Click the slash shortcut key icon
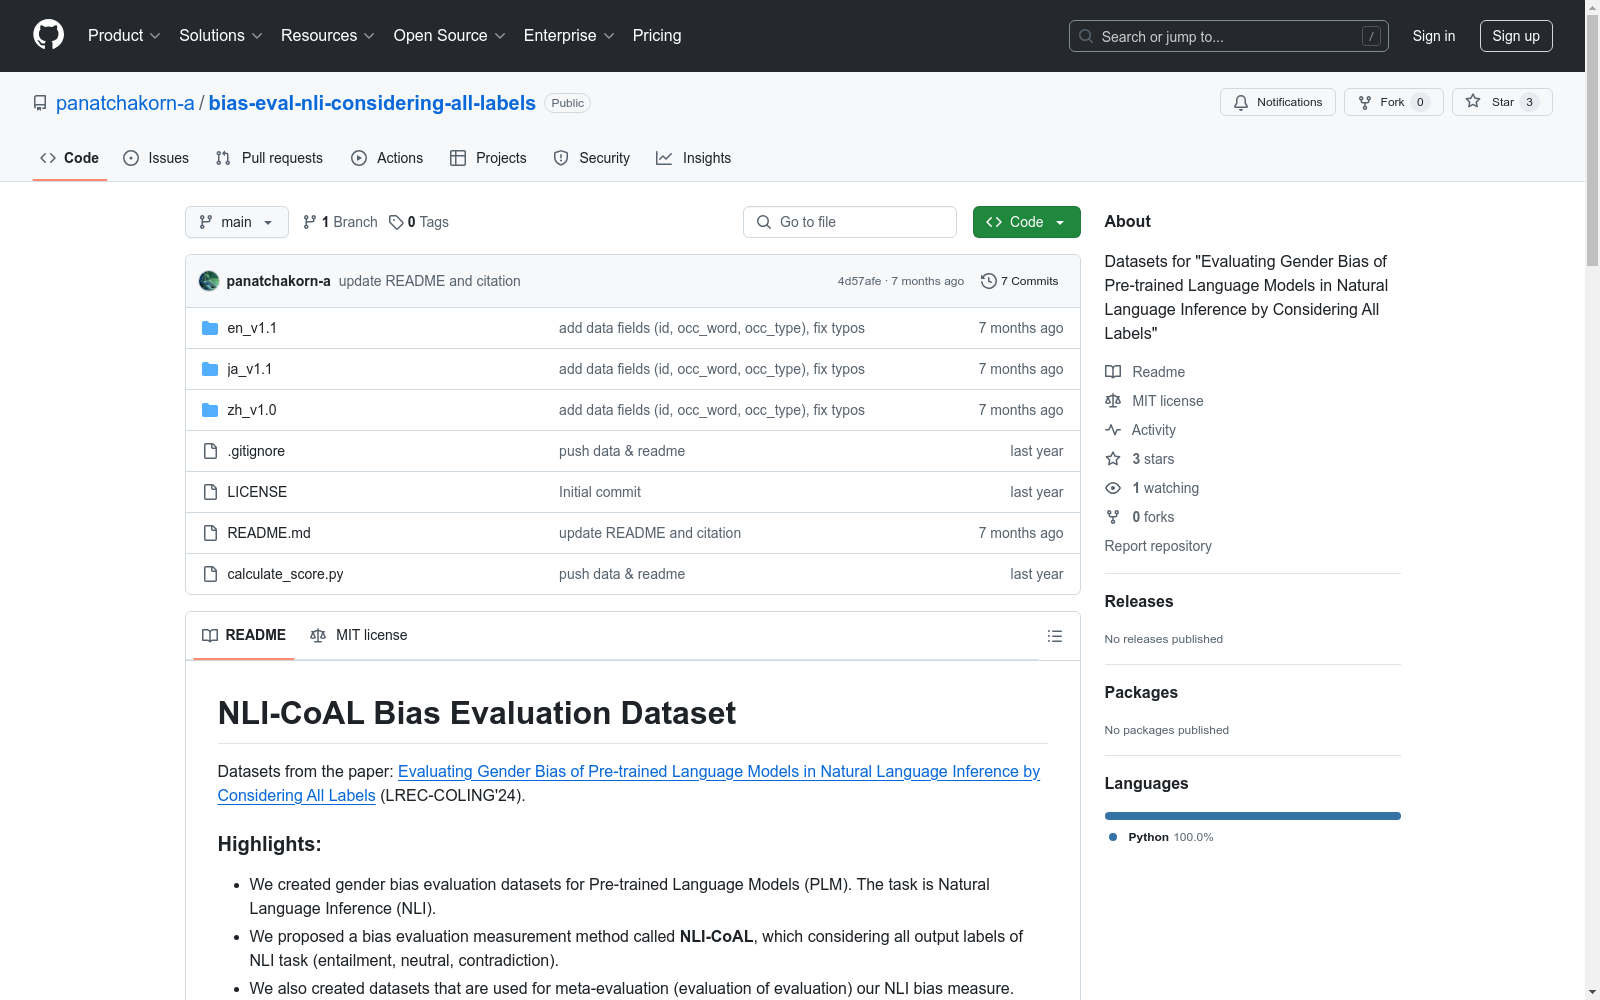1600x1000 pixels. point(1371,36)
